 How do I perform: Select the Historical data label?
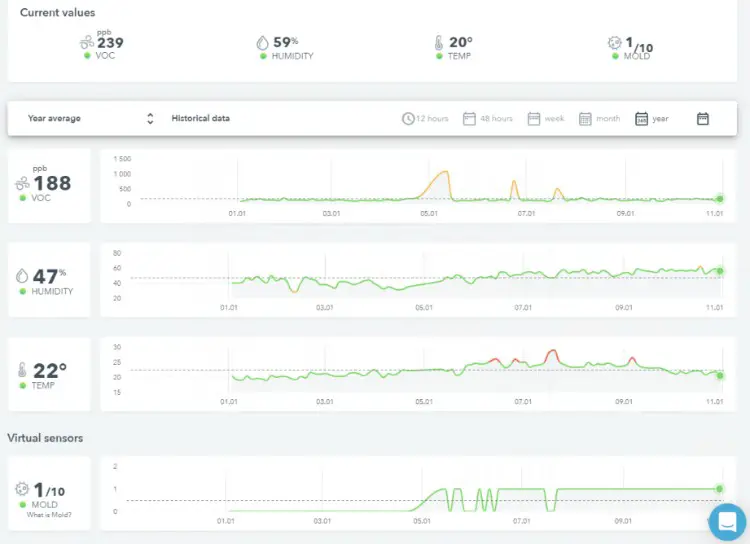point(200,118)
